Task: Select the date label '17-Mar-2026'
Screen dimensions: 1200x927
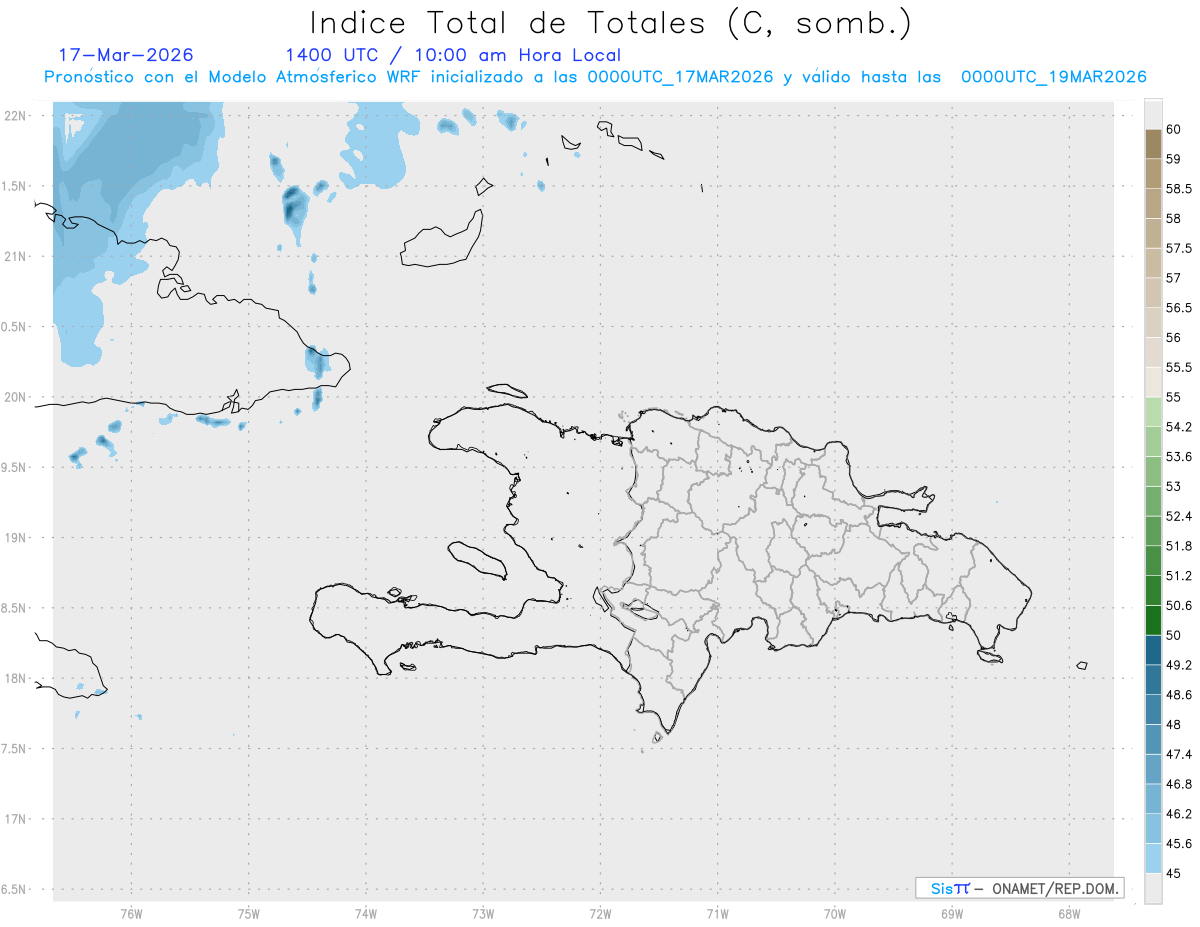Action: (x=126, y=55)
